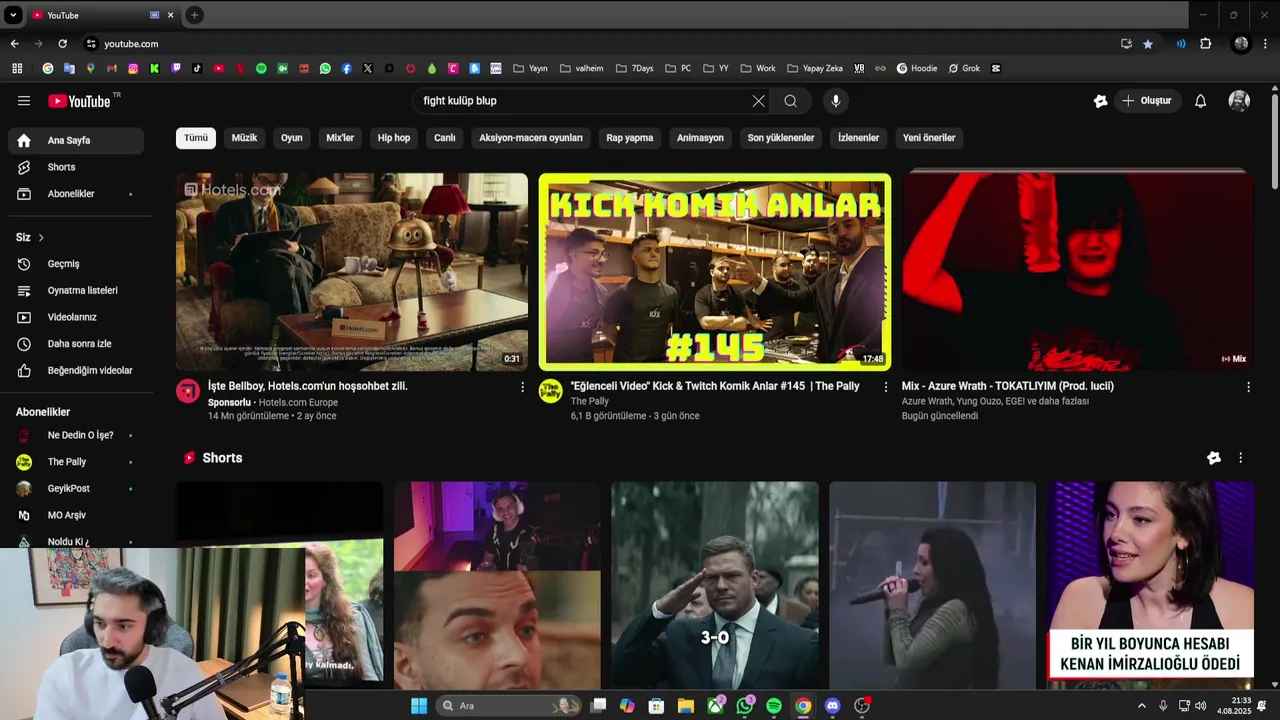Open the YouTube guide hamburger menu
Viewport: 1280px width, 720px height.
click(24, 101)
